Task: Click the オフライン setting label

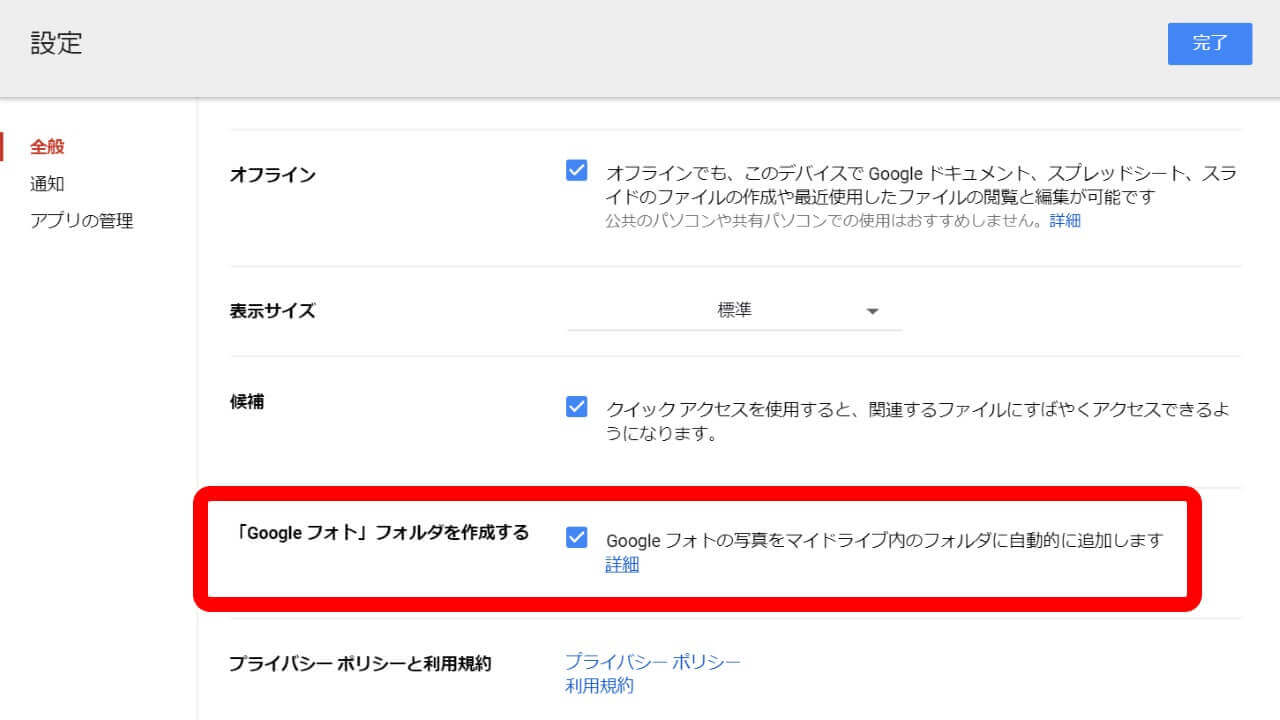Action: [272, 175]
